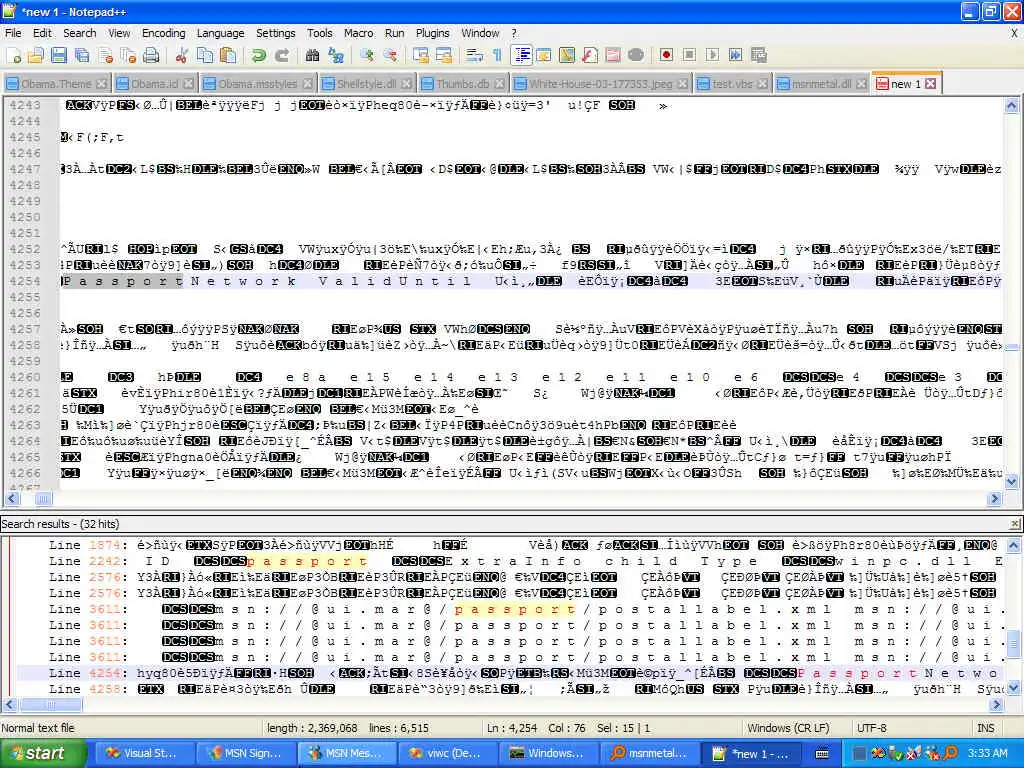Click the Copy toolbar icon
Image resolution: width=1024 pixels, height=768 pixels.
point(205,56)
